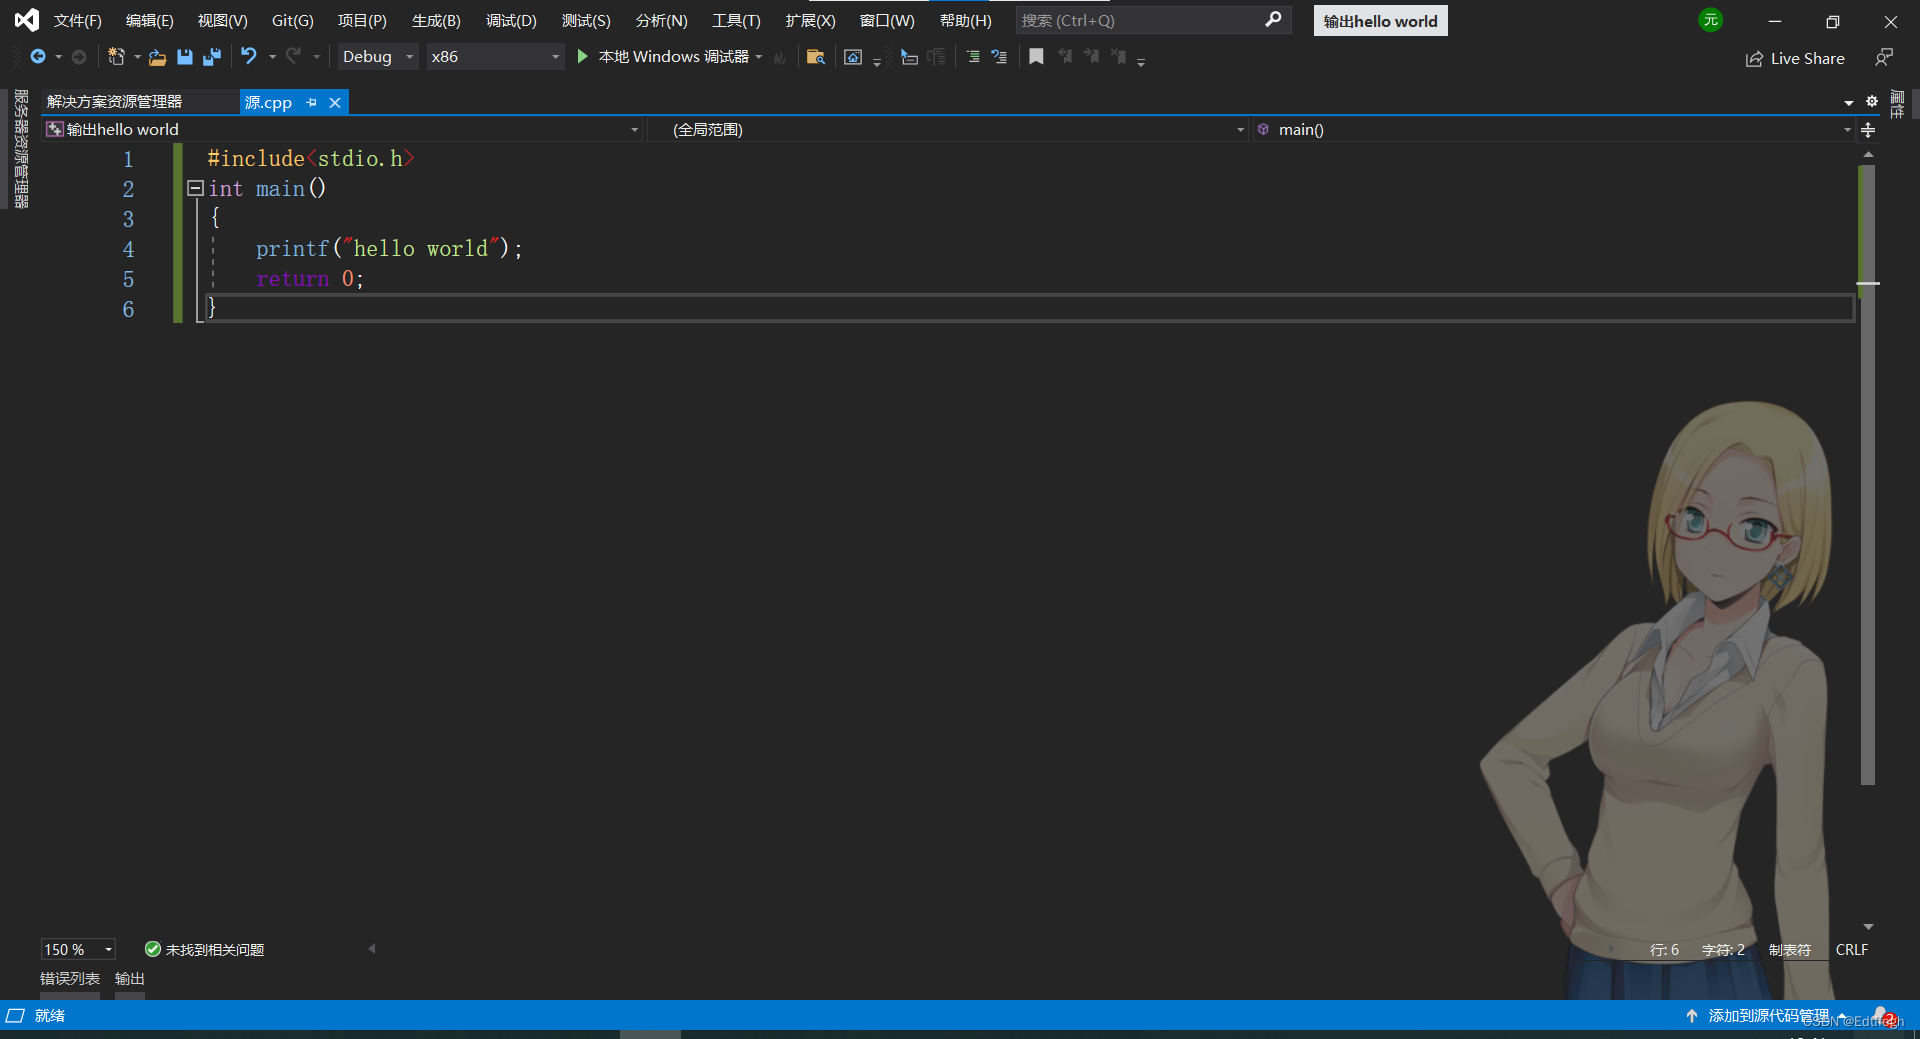The width and height of the screenshot is (1920, 1039).
Task: Click the Feedback person icon
Action: (1884, 58)
